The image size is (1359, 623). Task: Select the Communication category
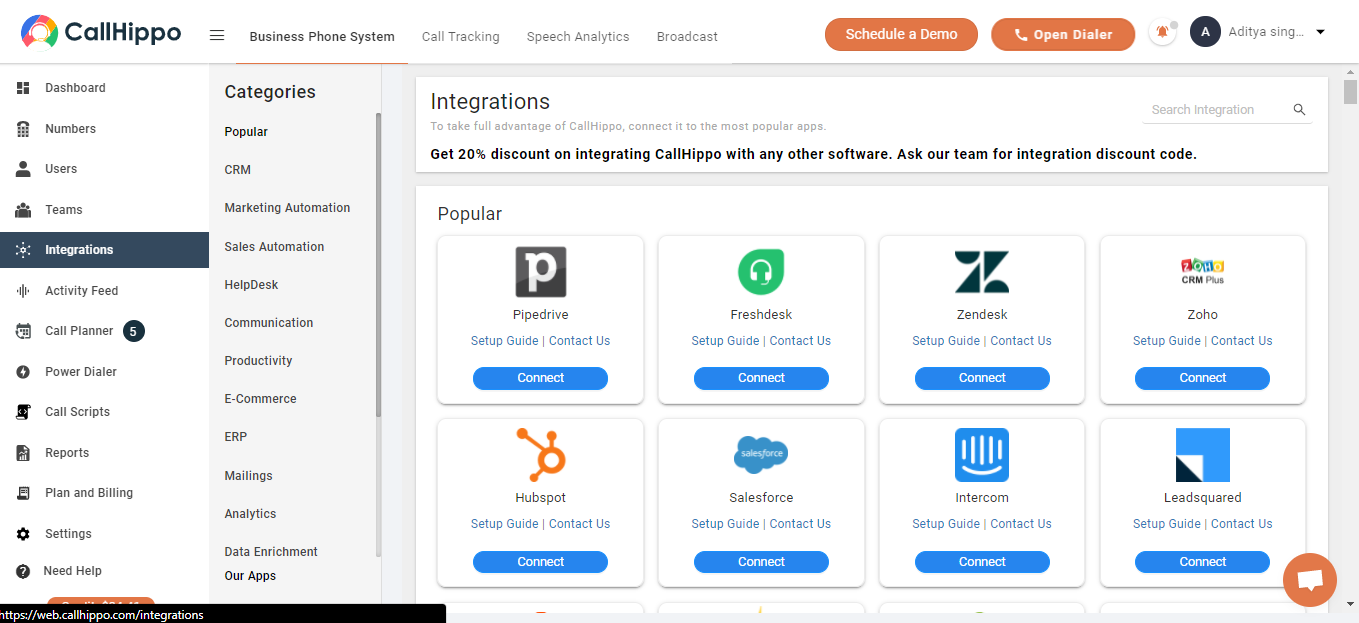[x=269, y=323]
